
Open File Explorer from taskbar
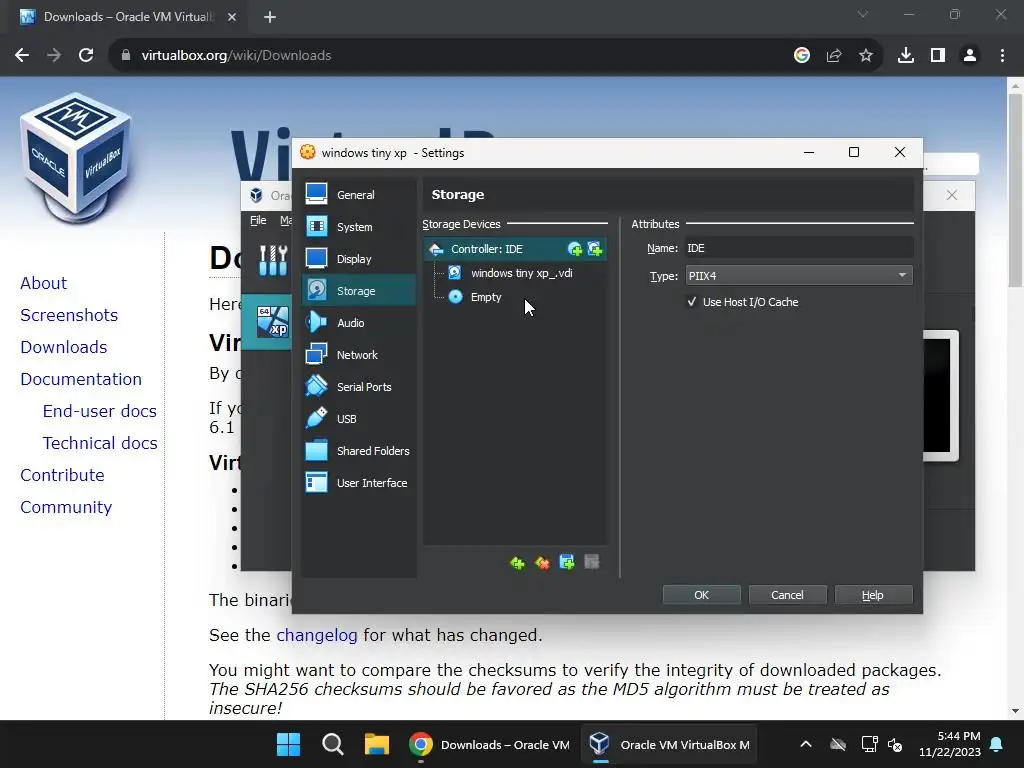(377, 744)
